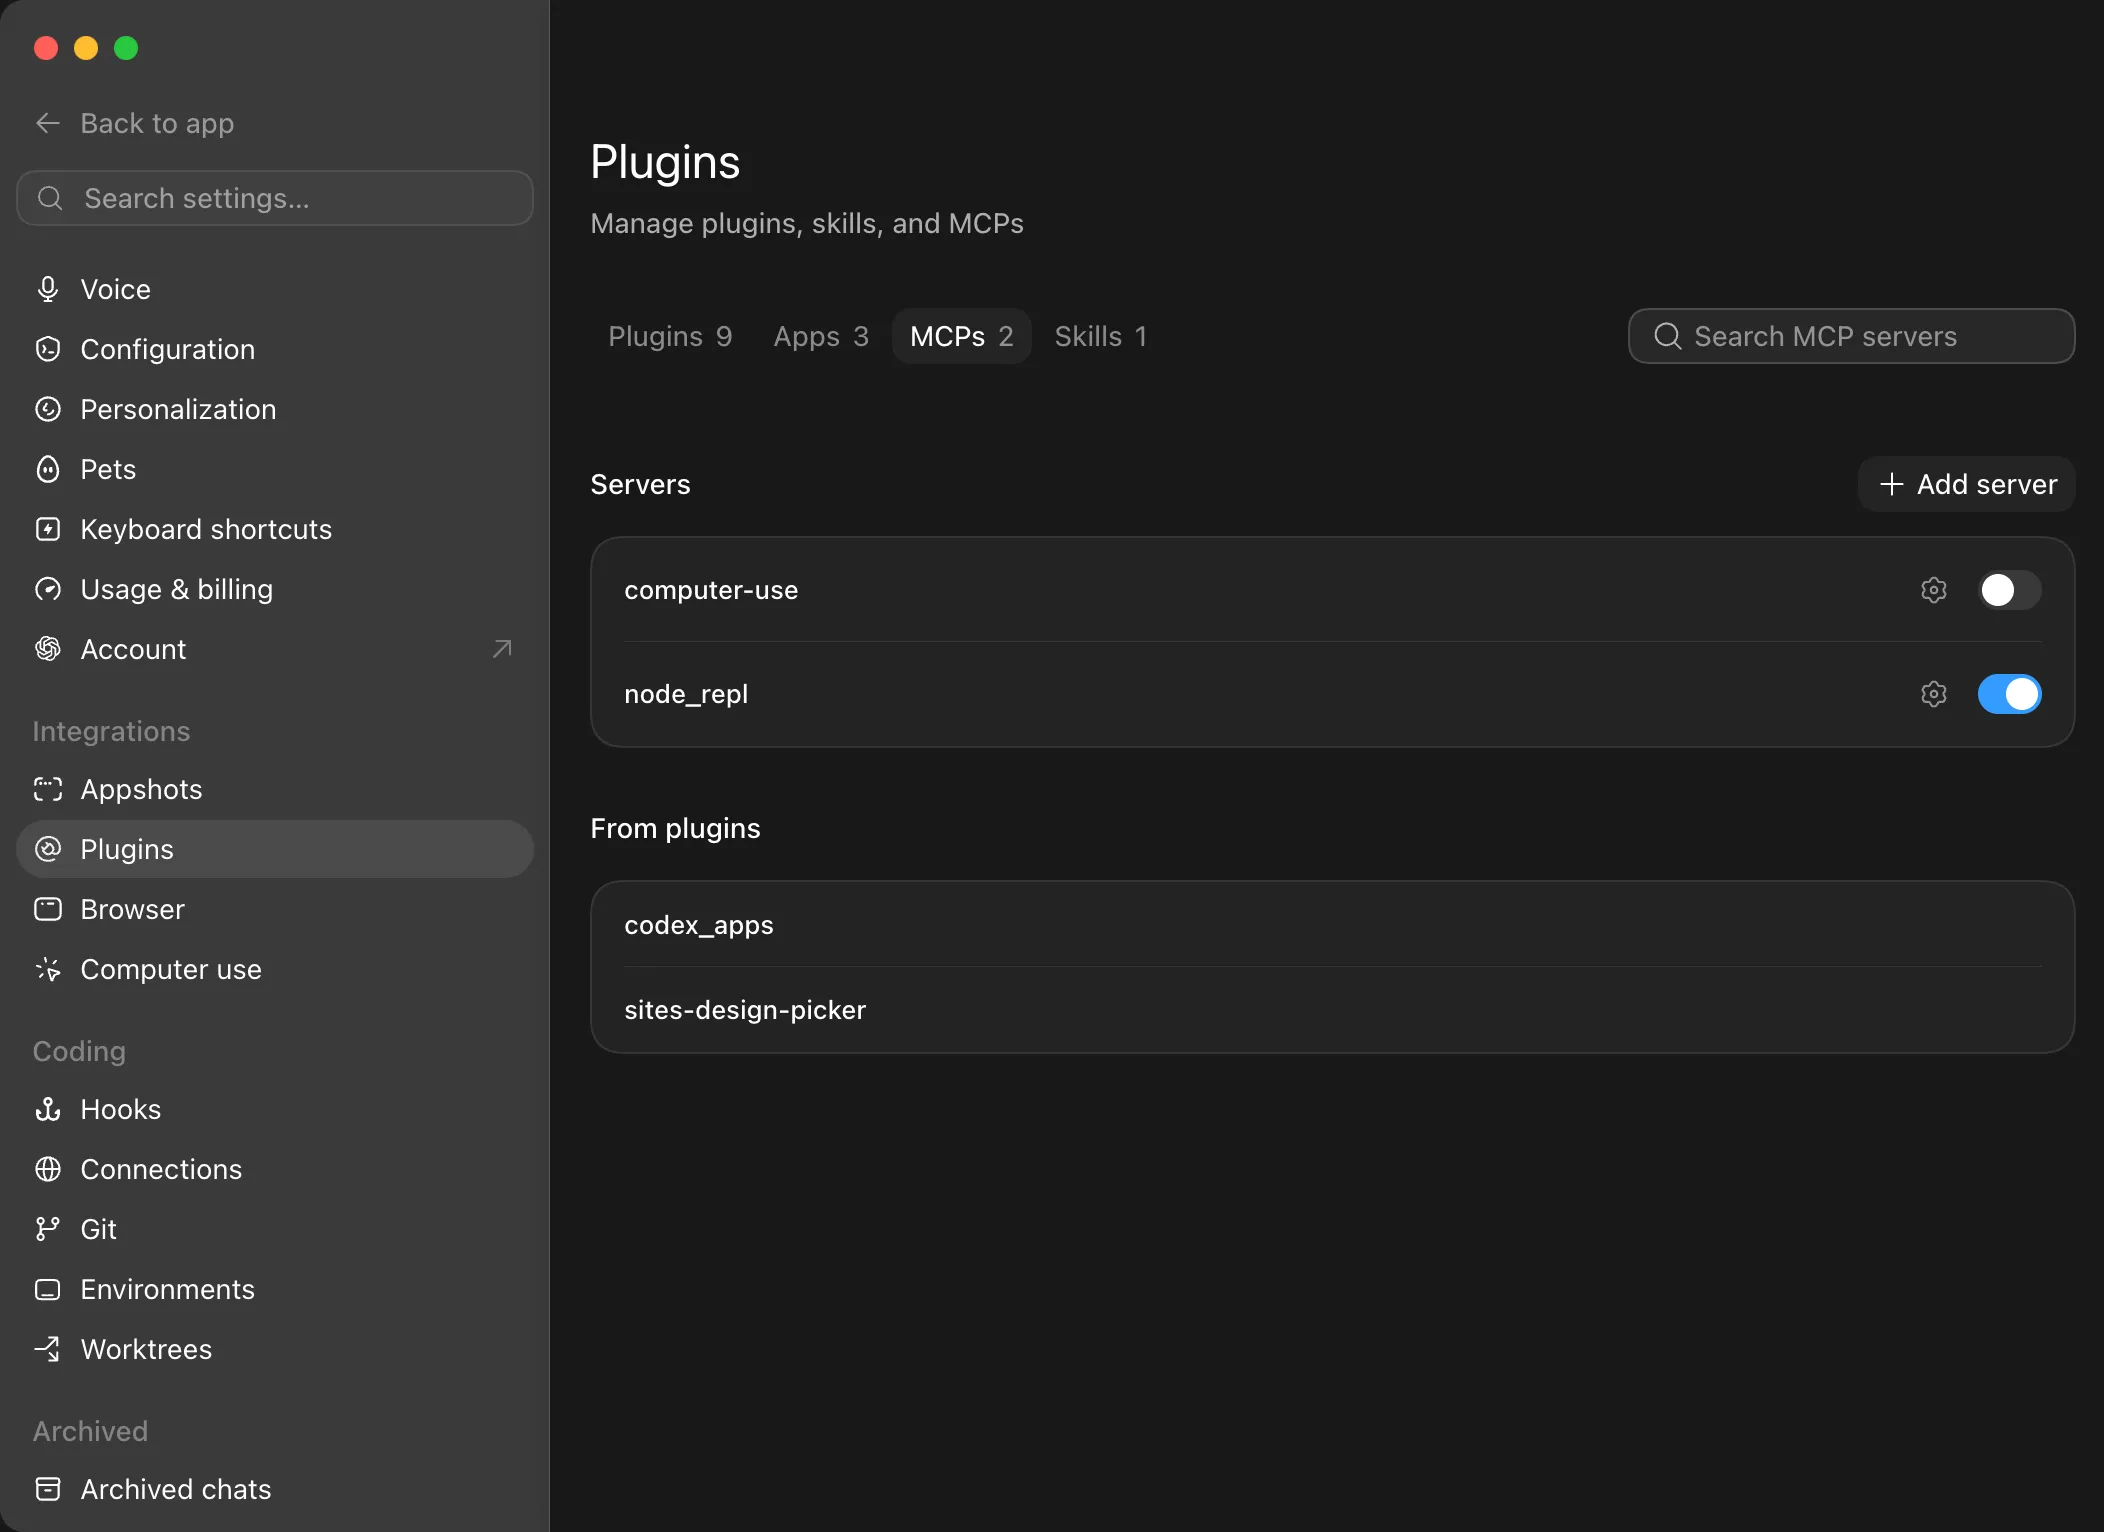2104x1532 pixels.
Task: Click the Computer use cursor icon
Action: point(48,969)
